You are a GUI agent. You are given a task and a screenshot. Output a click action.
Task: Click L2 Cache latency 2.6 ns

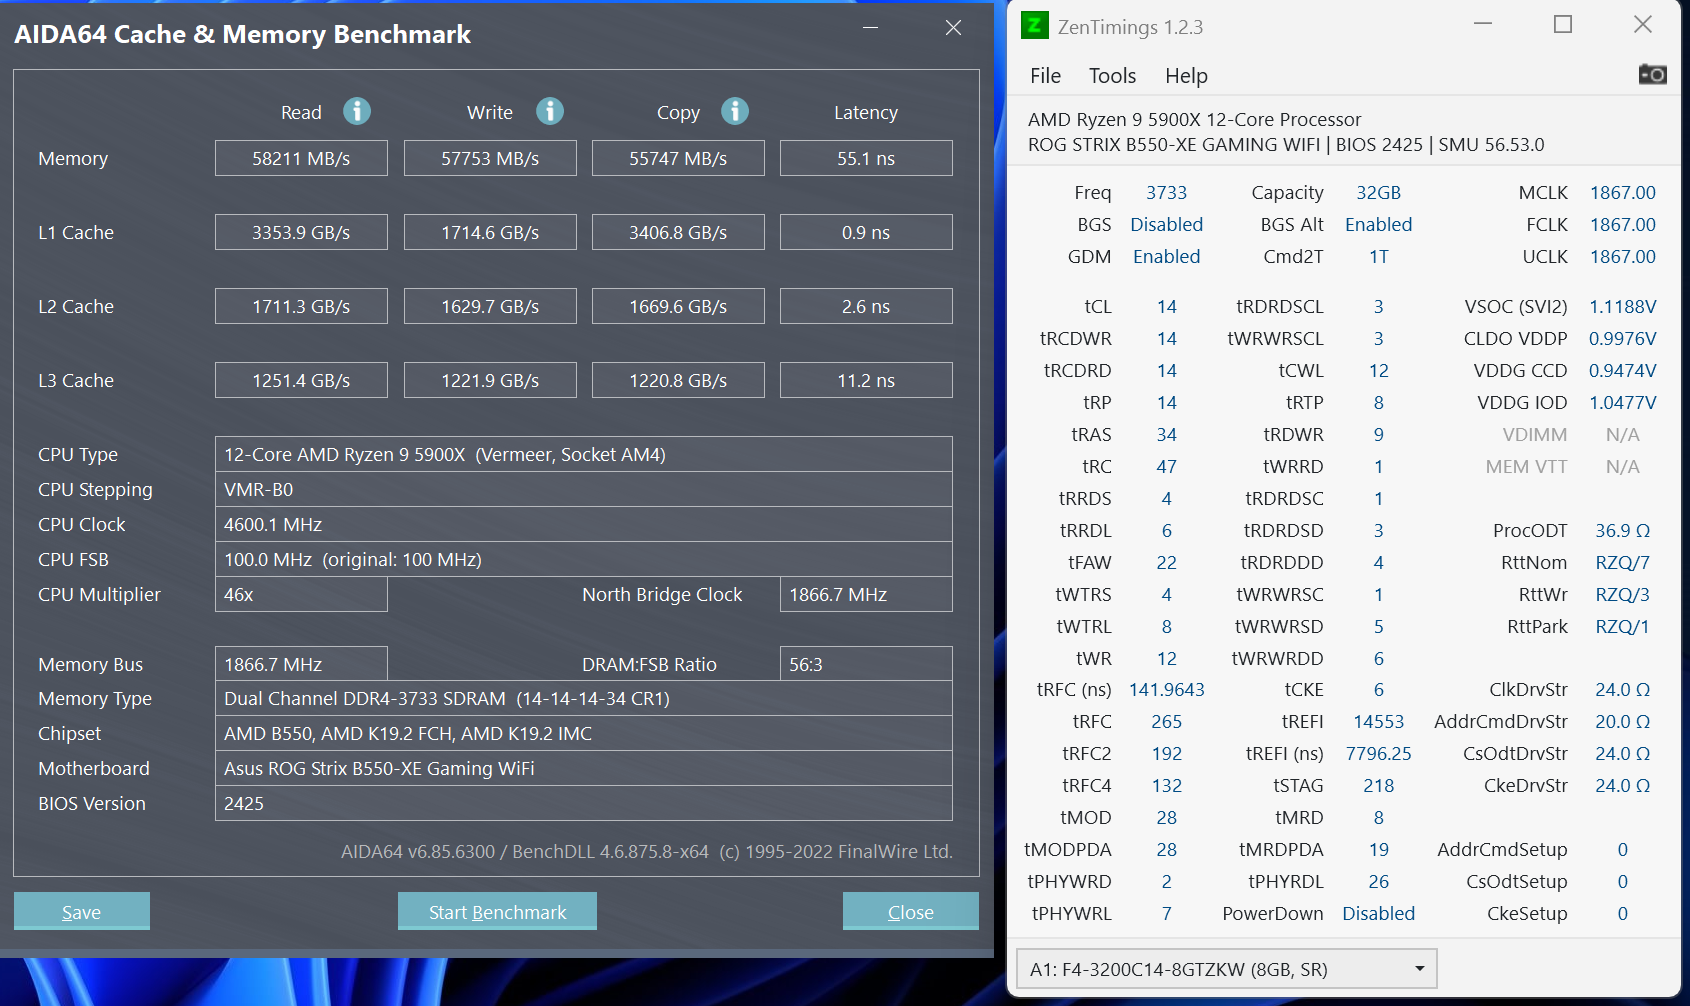pos(866,306)
